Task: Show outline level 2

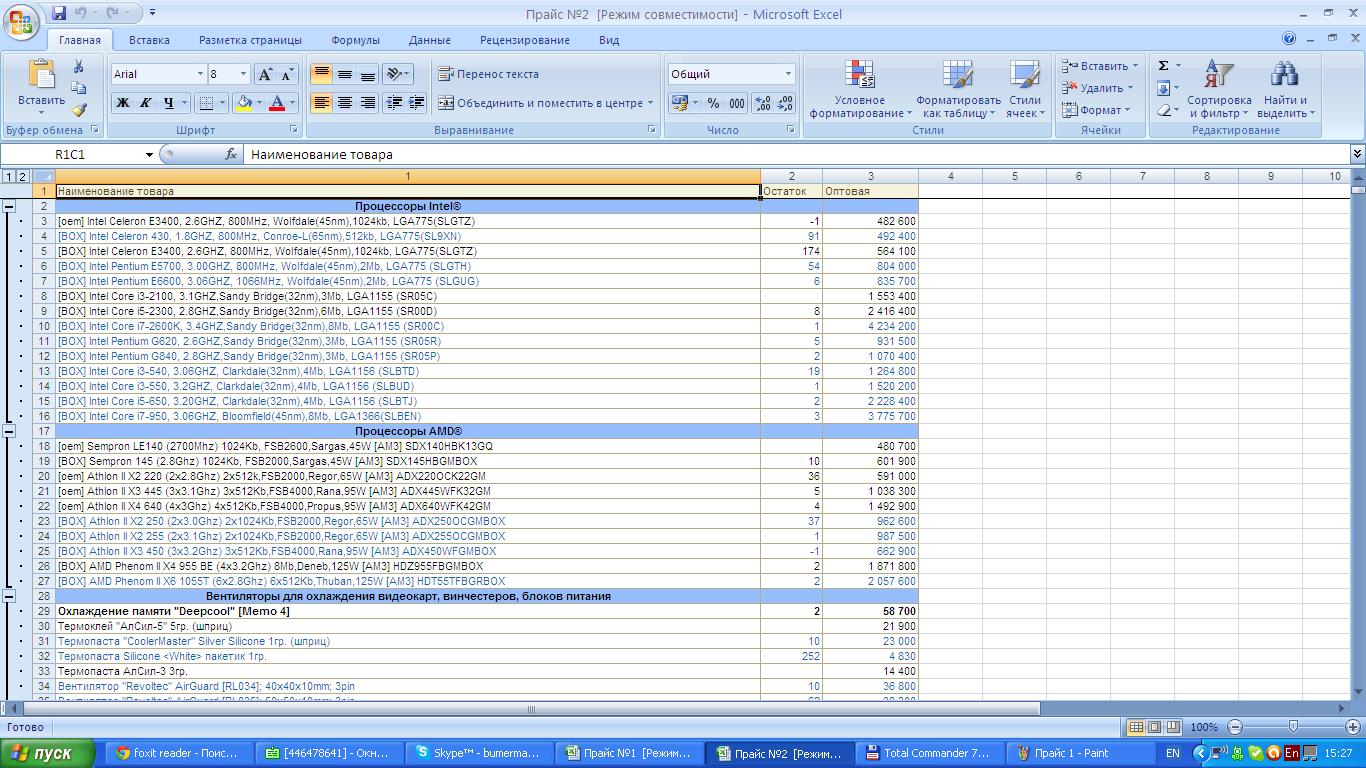Action: tap(22, 177)
